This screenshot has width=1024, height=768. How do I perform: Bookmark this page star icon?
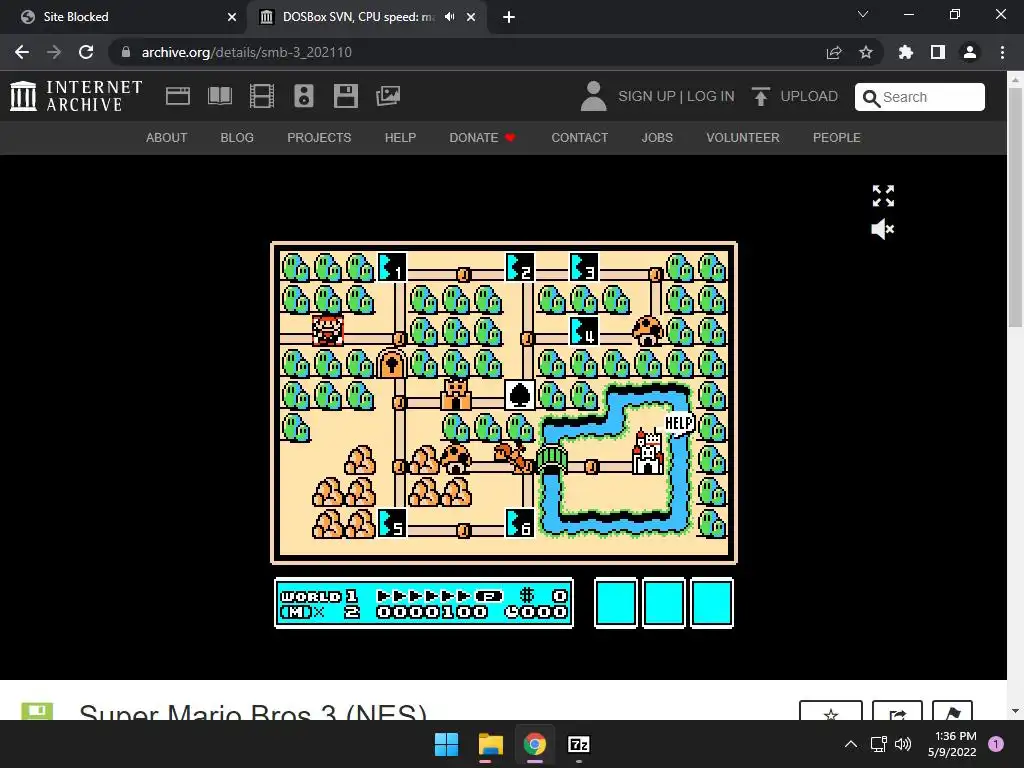(866, 52)
